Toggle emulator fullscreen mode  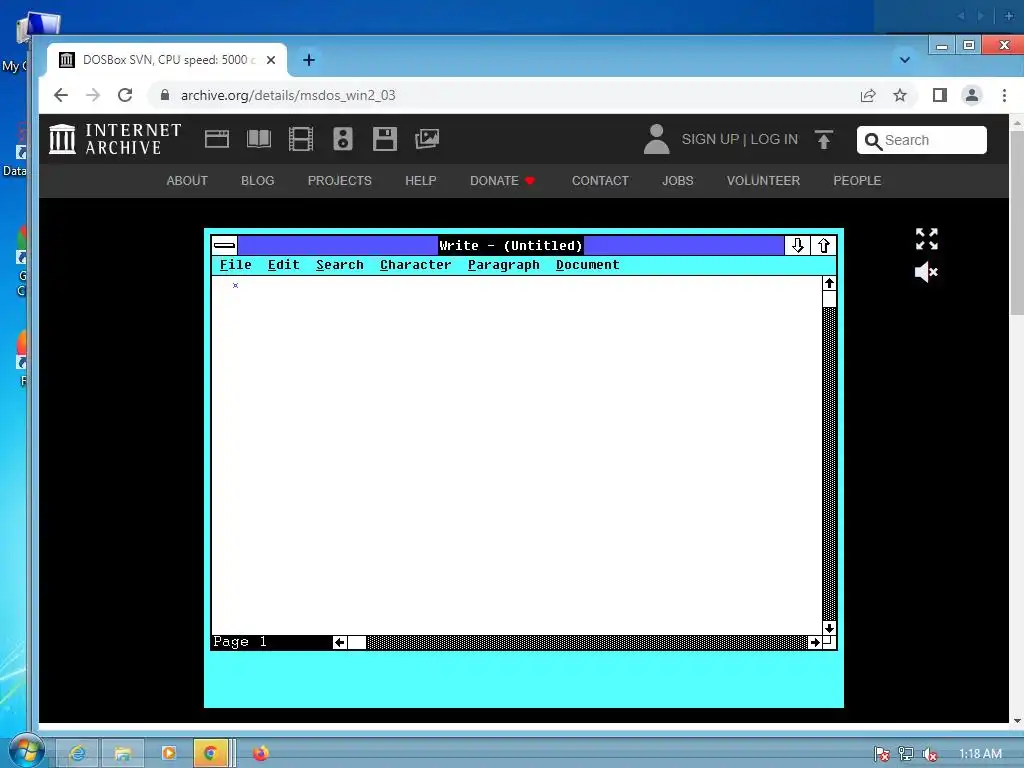[926, 239]
